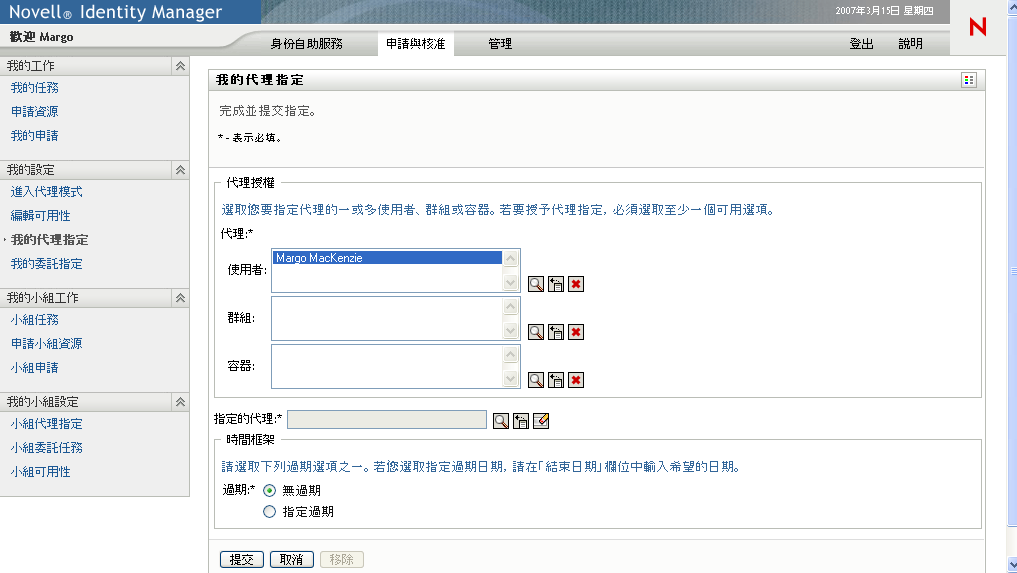This screenshot has height=573, width=1017.
Task: Click the search icon for 使用者 row
Action: coord(536,284)
